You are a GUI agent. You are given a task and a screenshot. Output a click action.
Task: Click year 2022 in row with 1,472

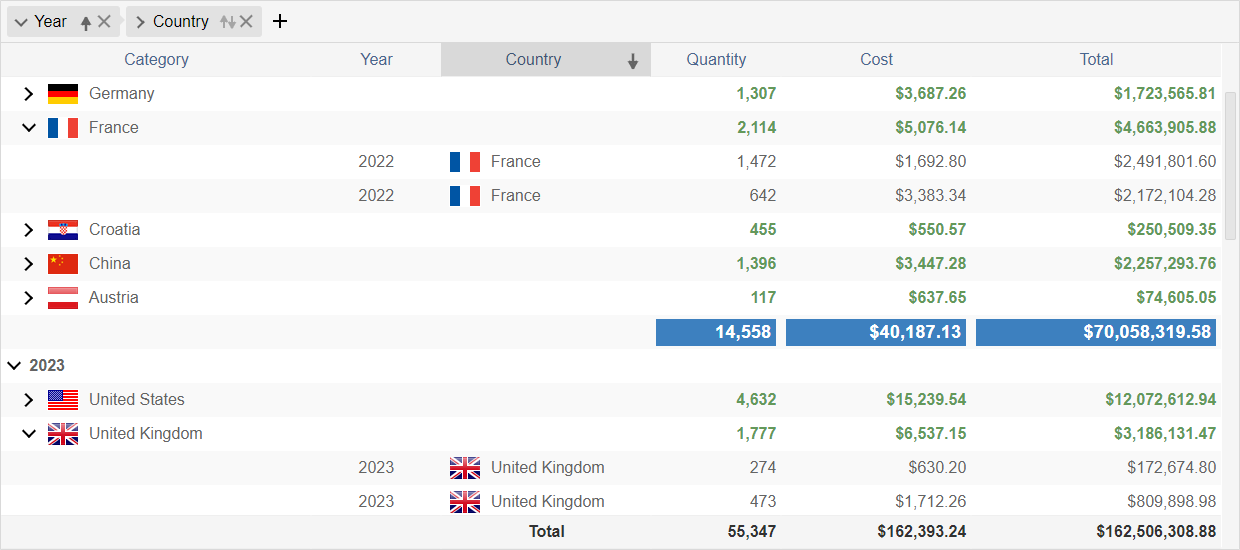pyautogui.click(x=376, y=162)
